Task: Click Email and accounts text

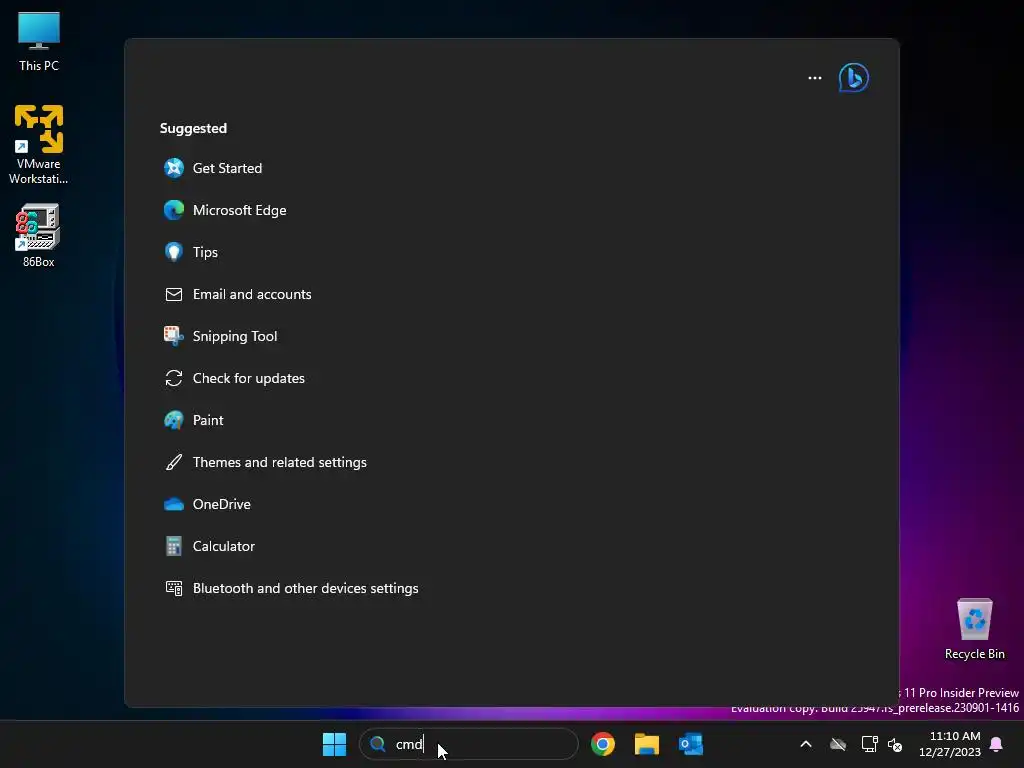Action: point(252,294)
